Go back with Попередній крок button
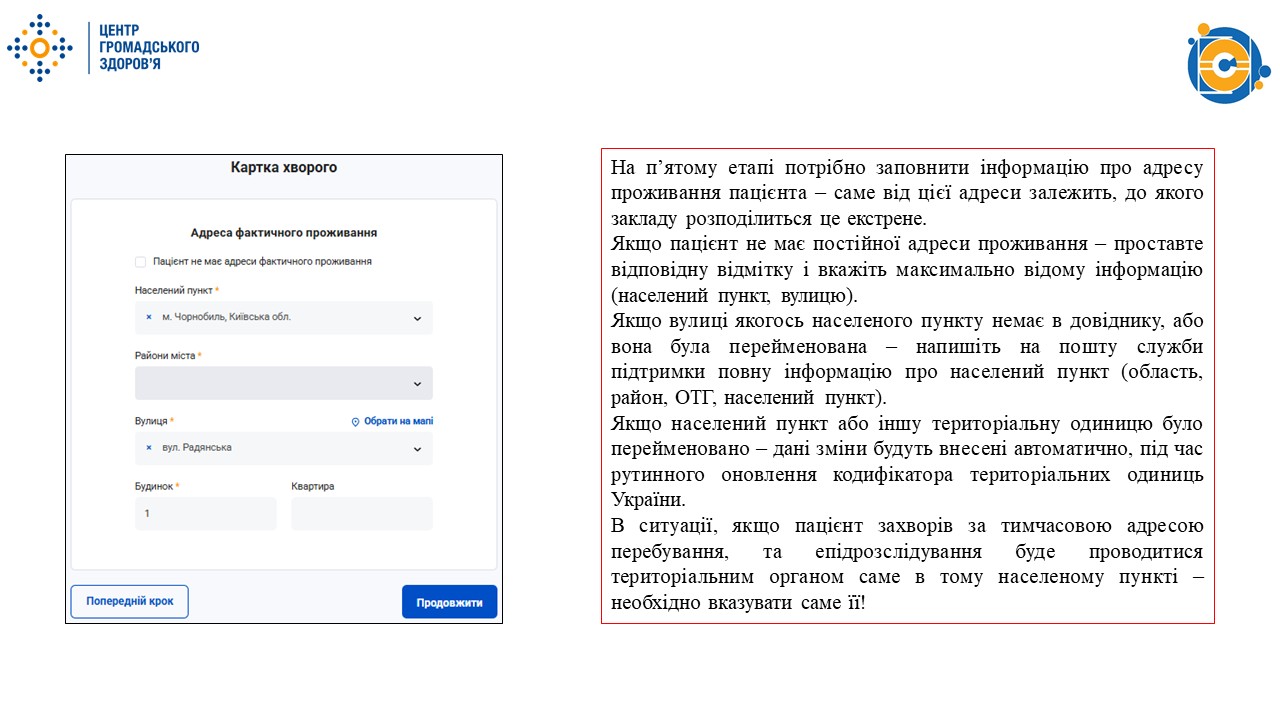This screenshot has width=1280, height=720. tap(129, 601)
